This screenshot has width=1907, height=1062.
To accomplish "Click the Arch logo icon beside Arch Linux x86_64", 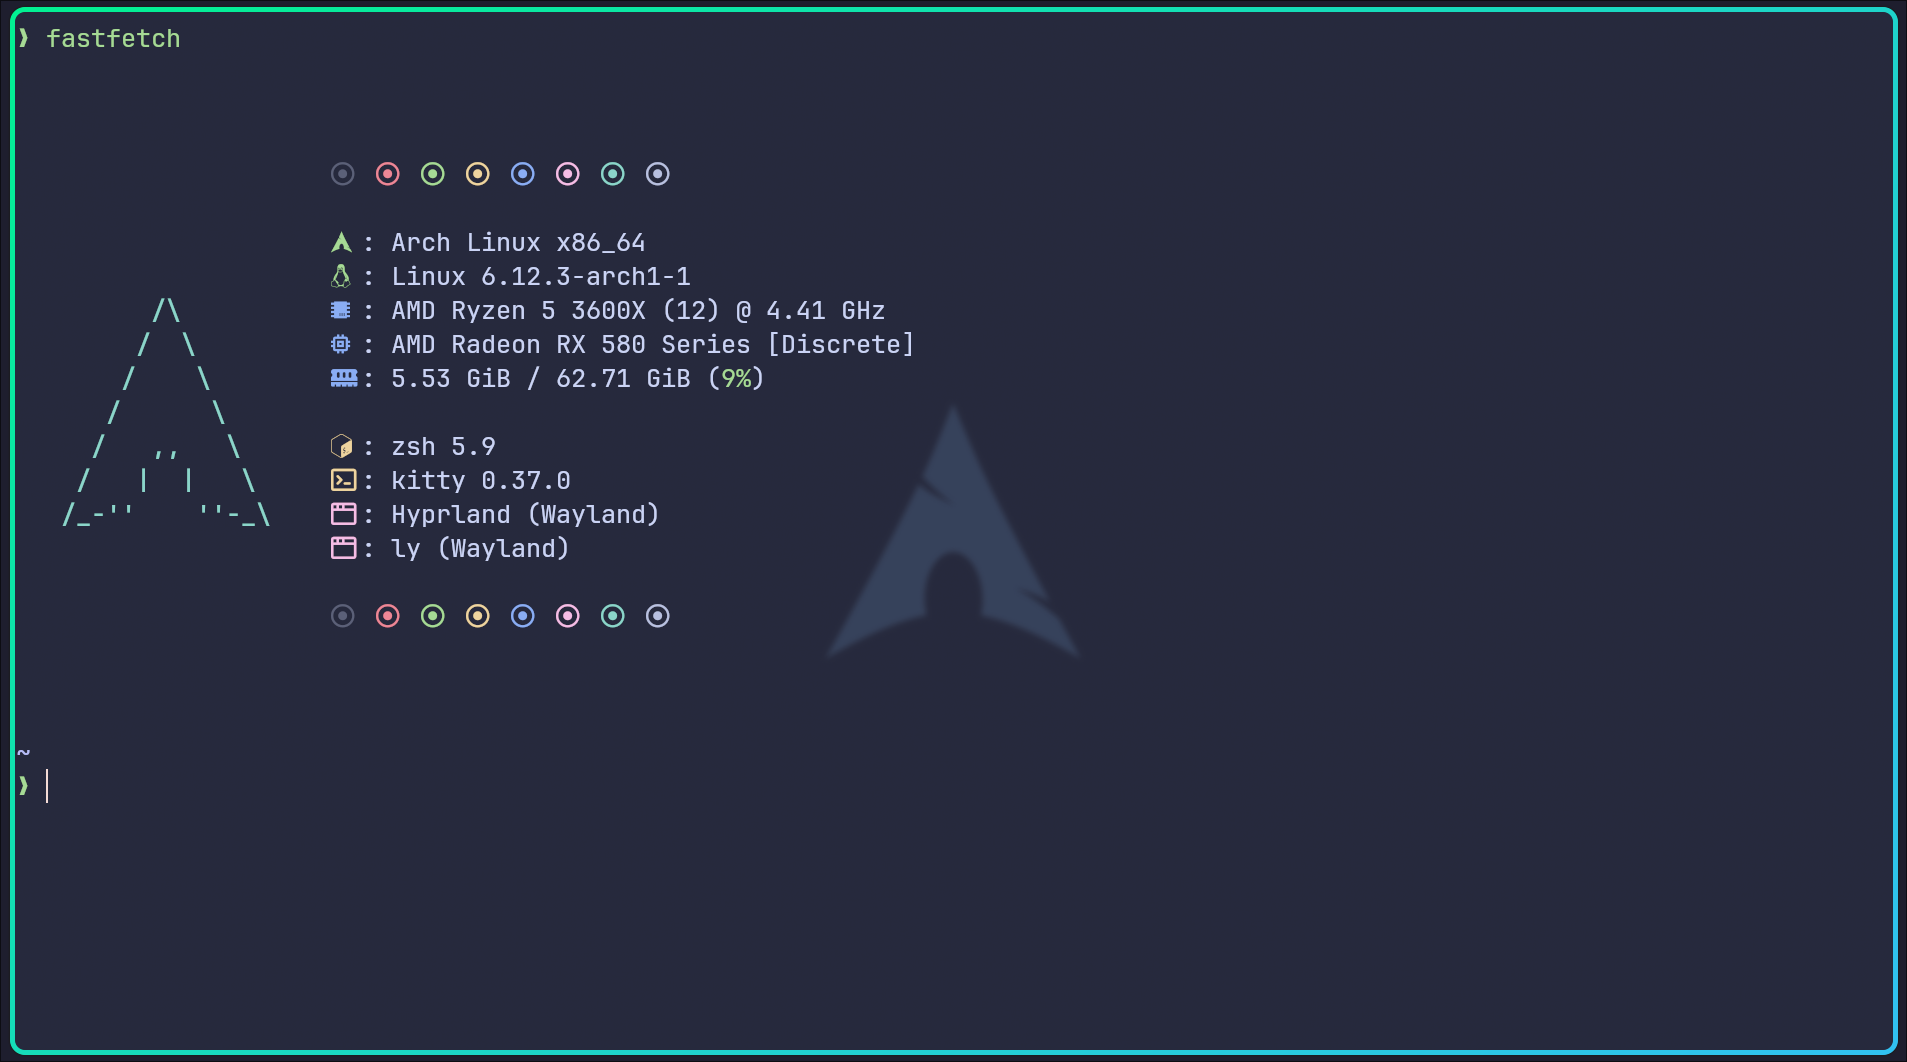I will coord(341,242).
